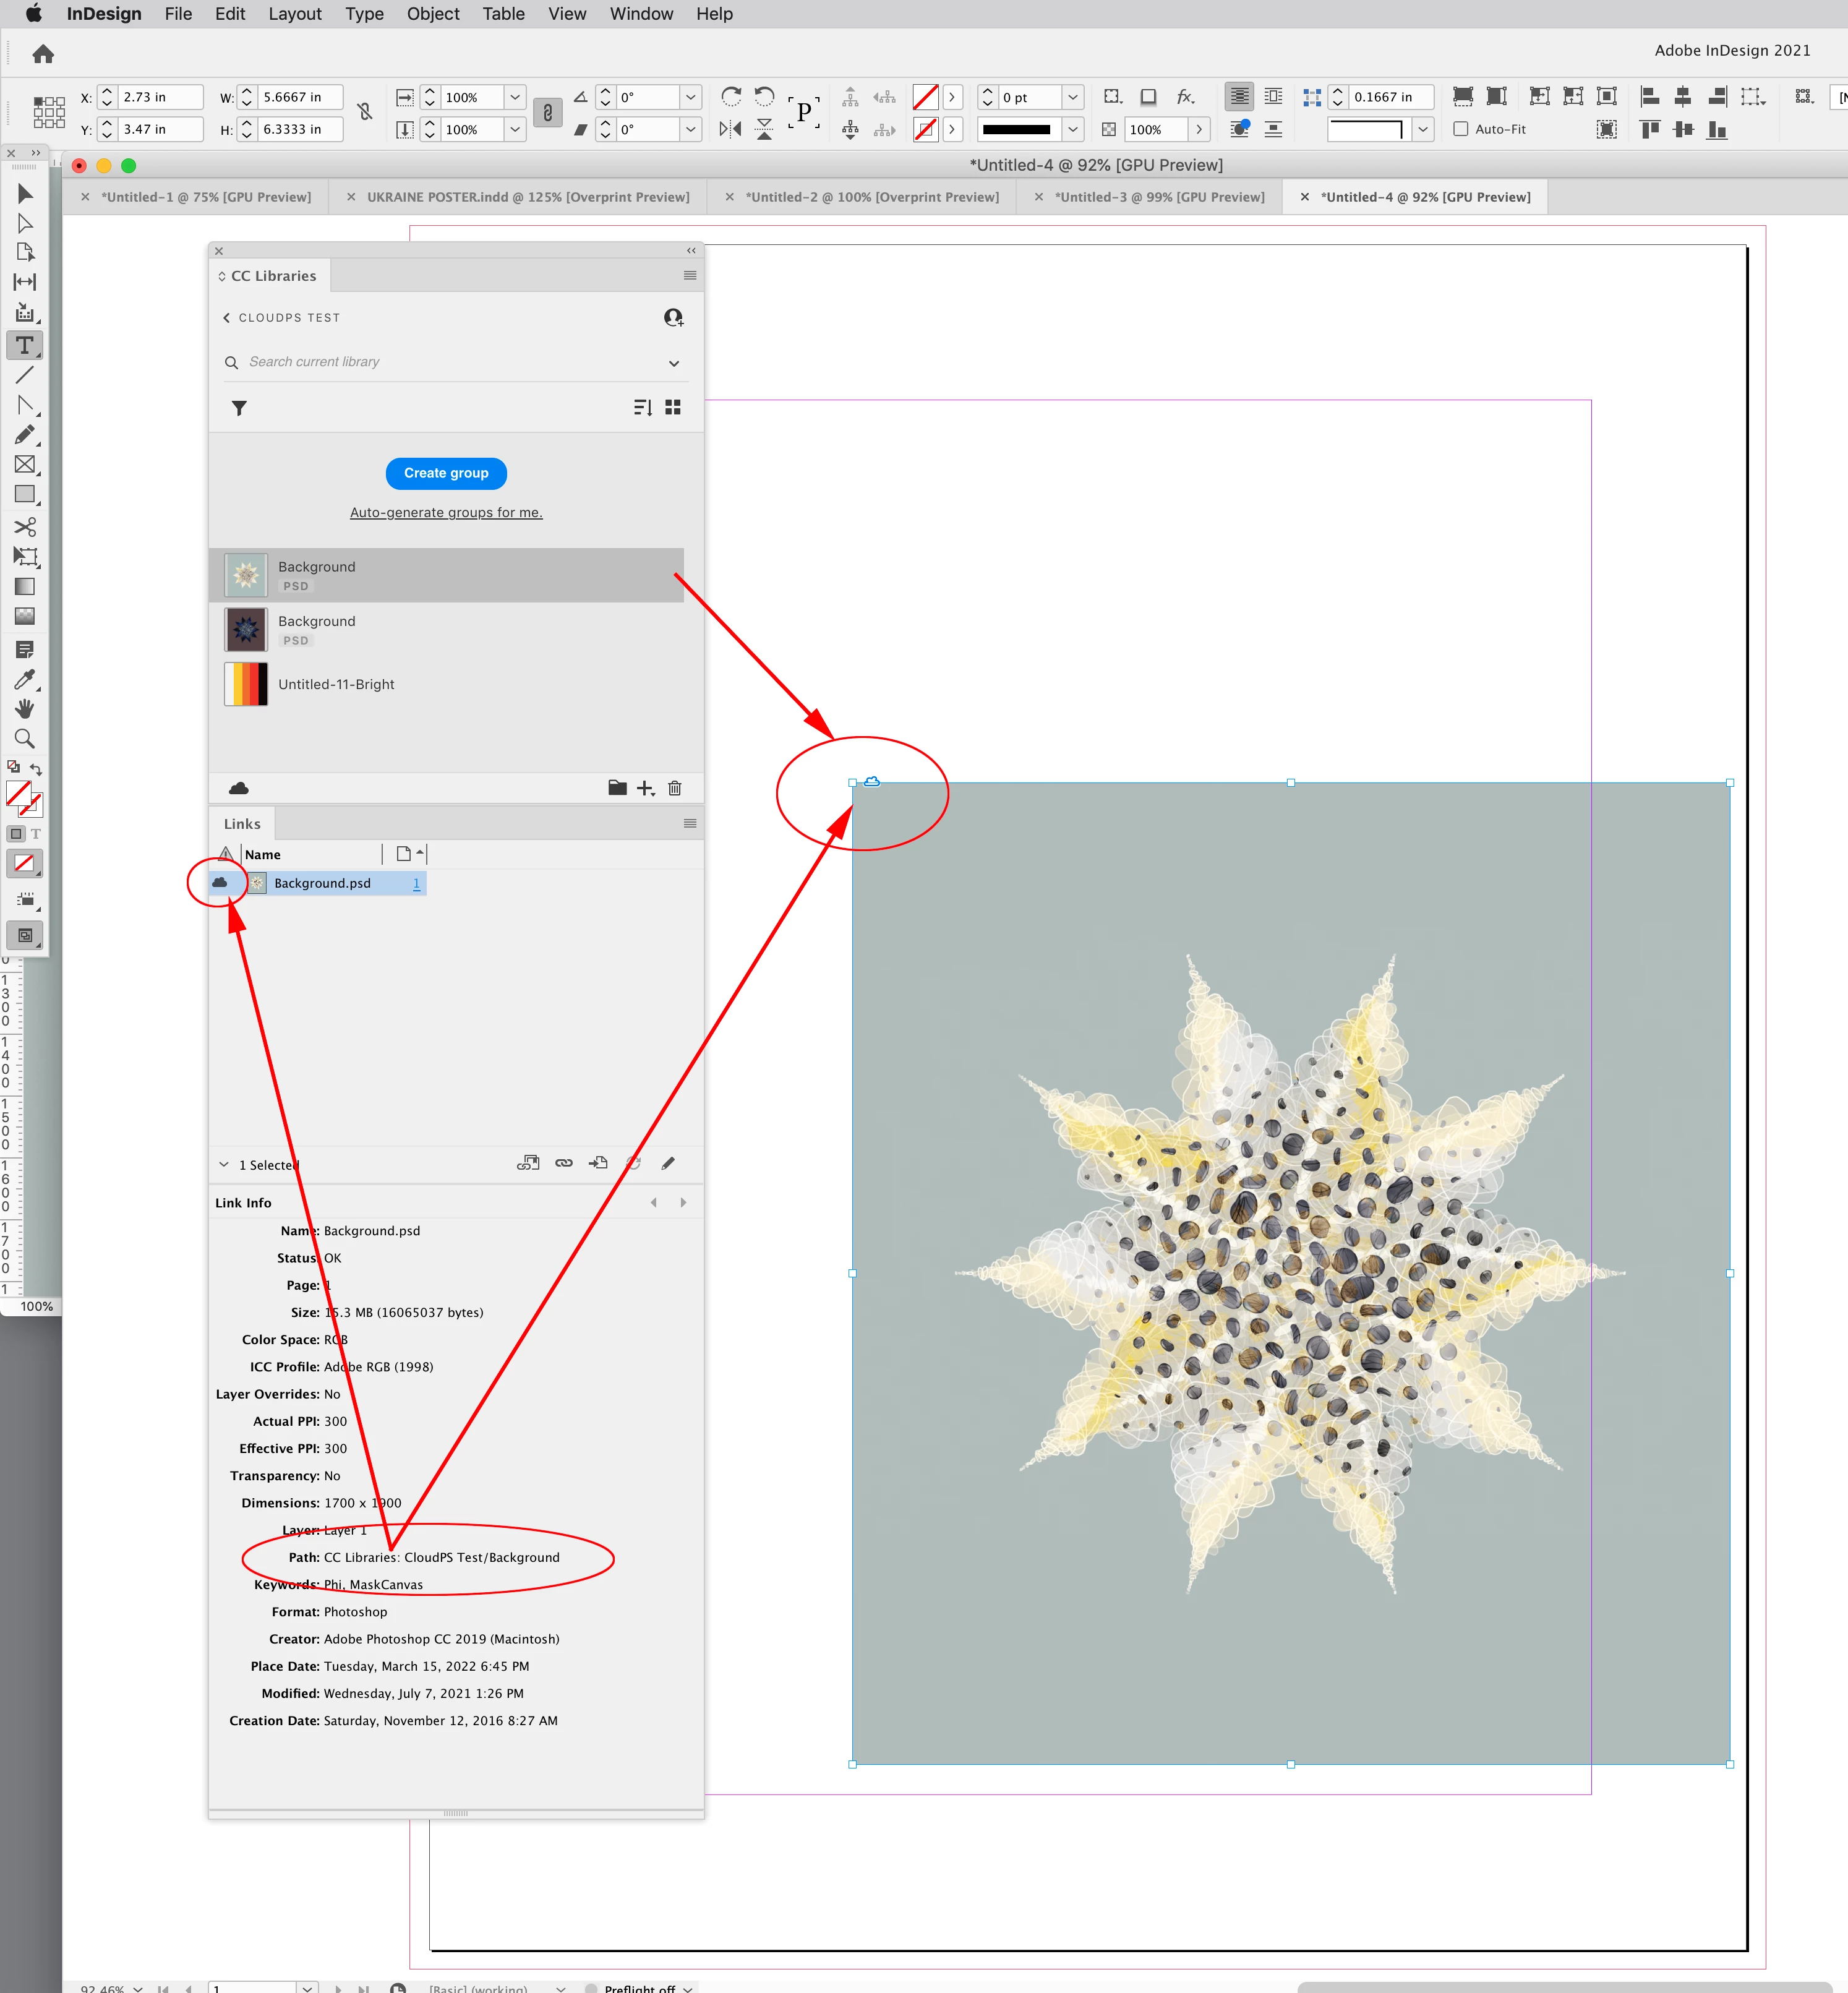Select the Type tool in toolbox
The height and width of the screenshot is (1993, 1848).
[x=25, y=345]
